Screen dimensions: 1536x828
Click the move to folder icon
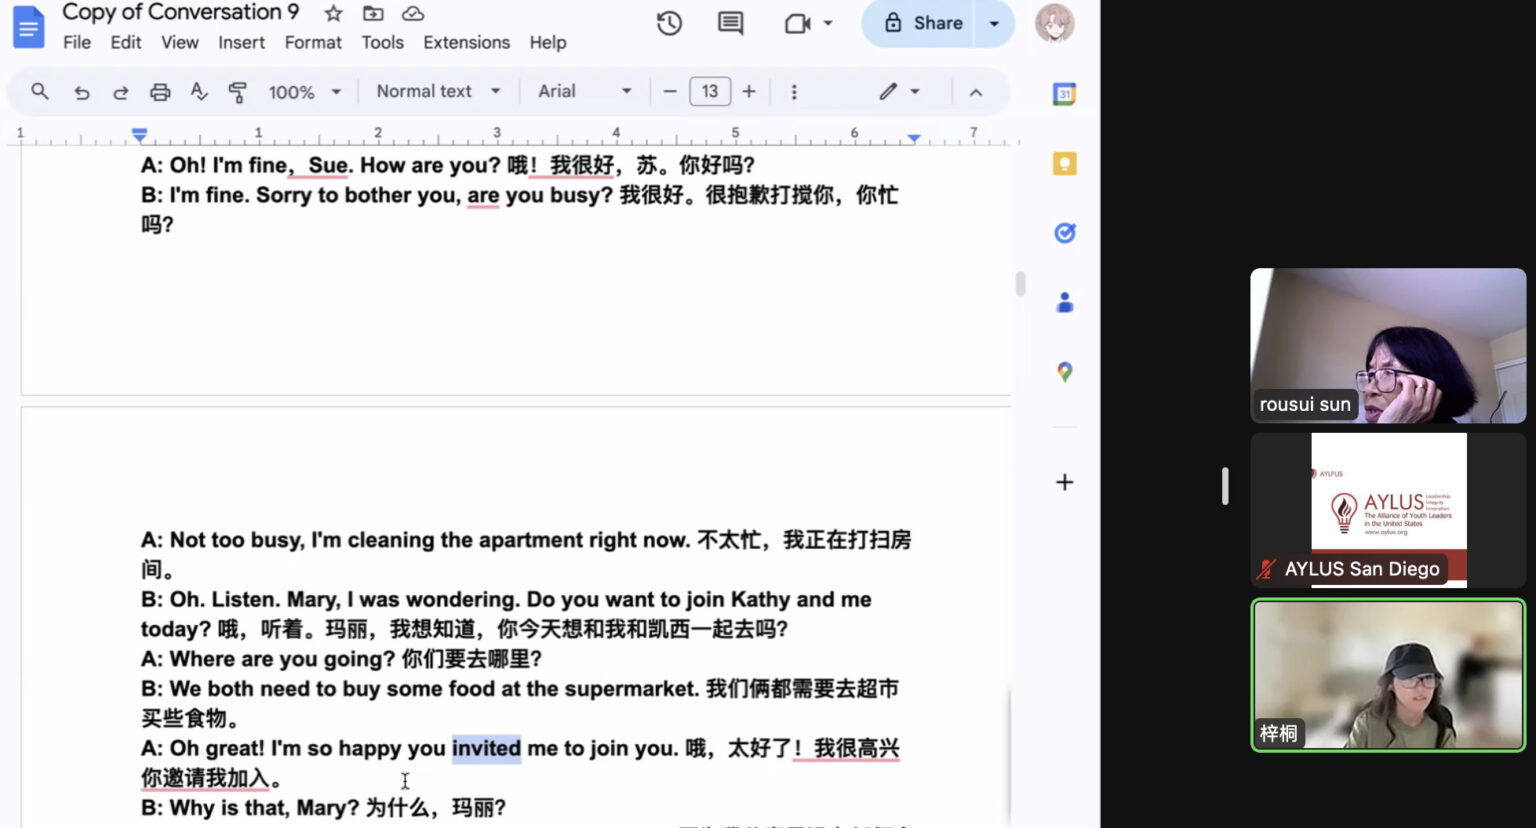[373, 13]
